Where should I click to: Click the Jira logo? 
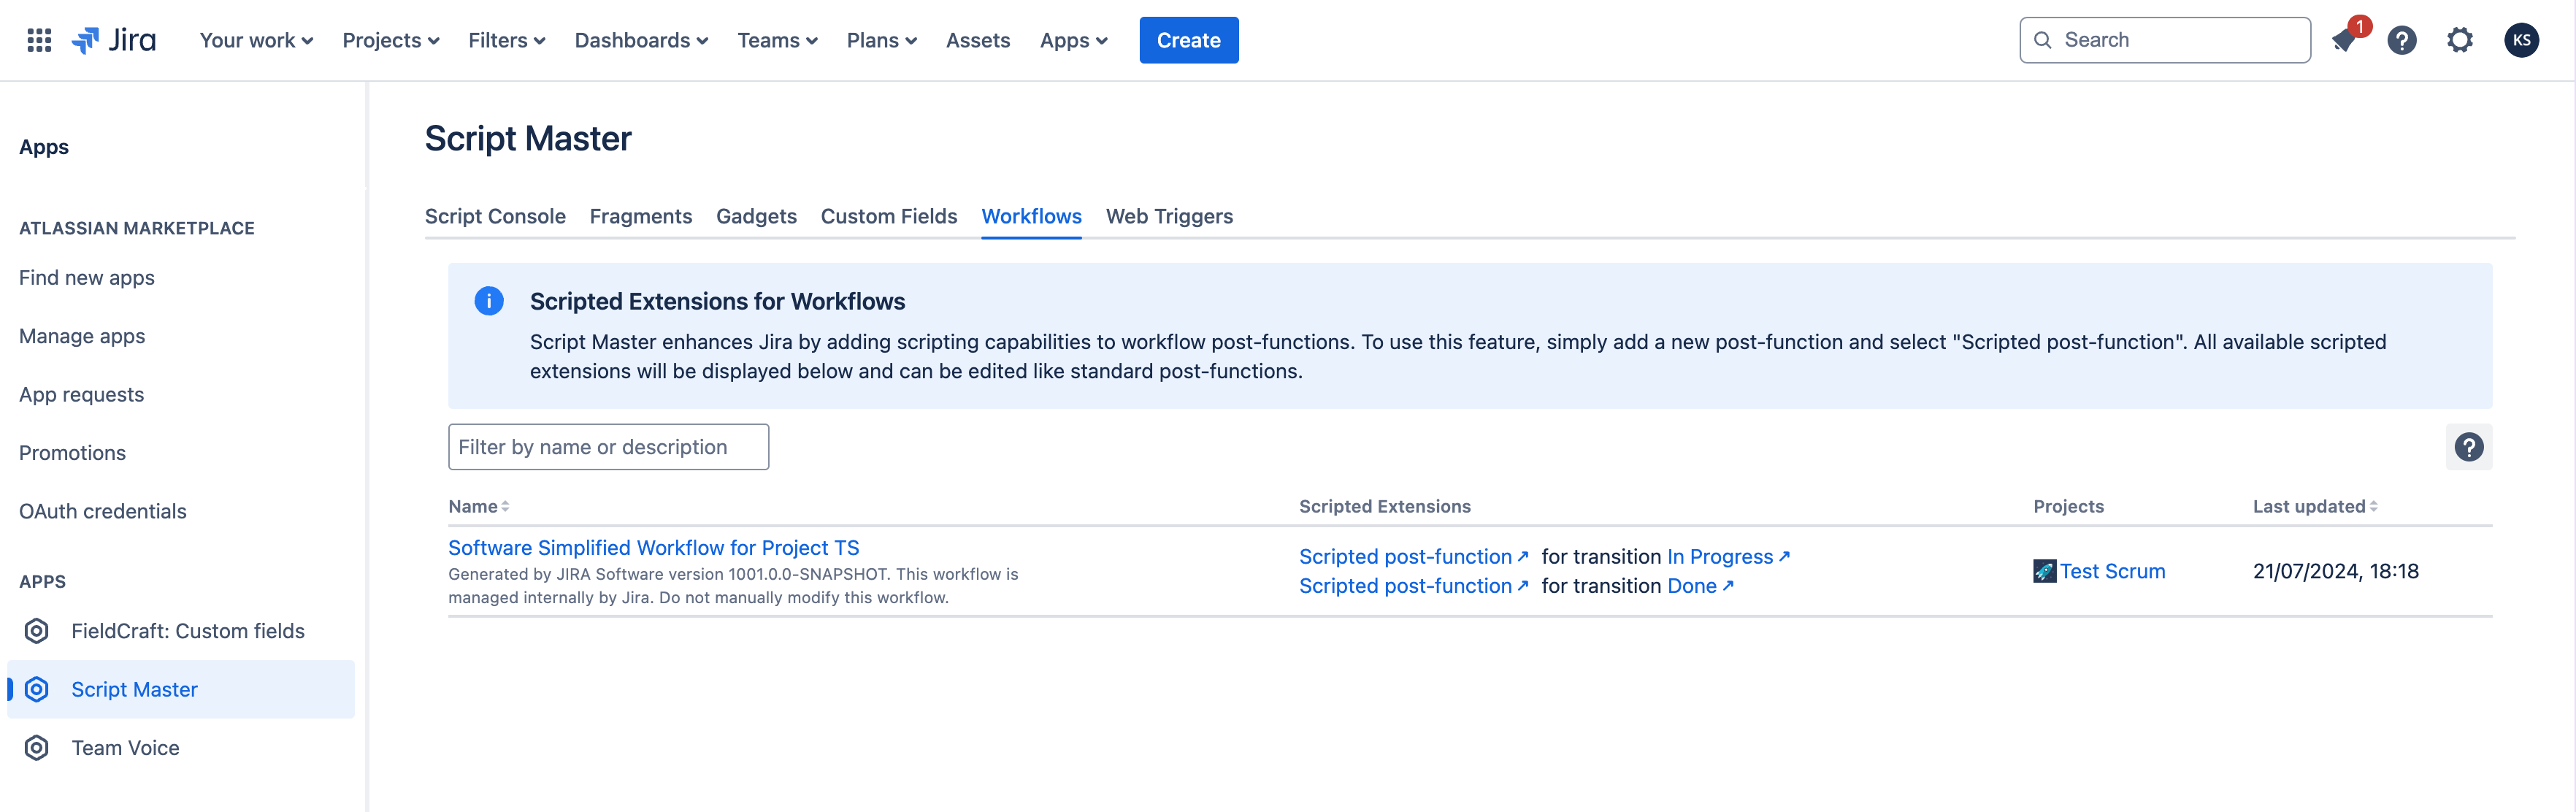114,40
